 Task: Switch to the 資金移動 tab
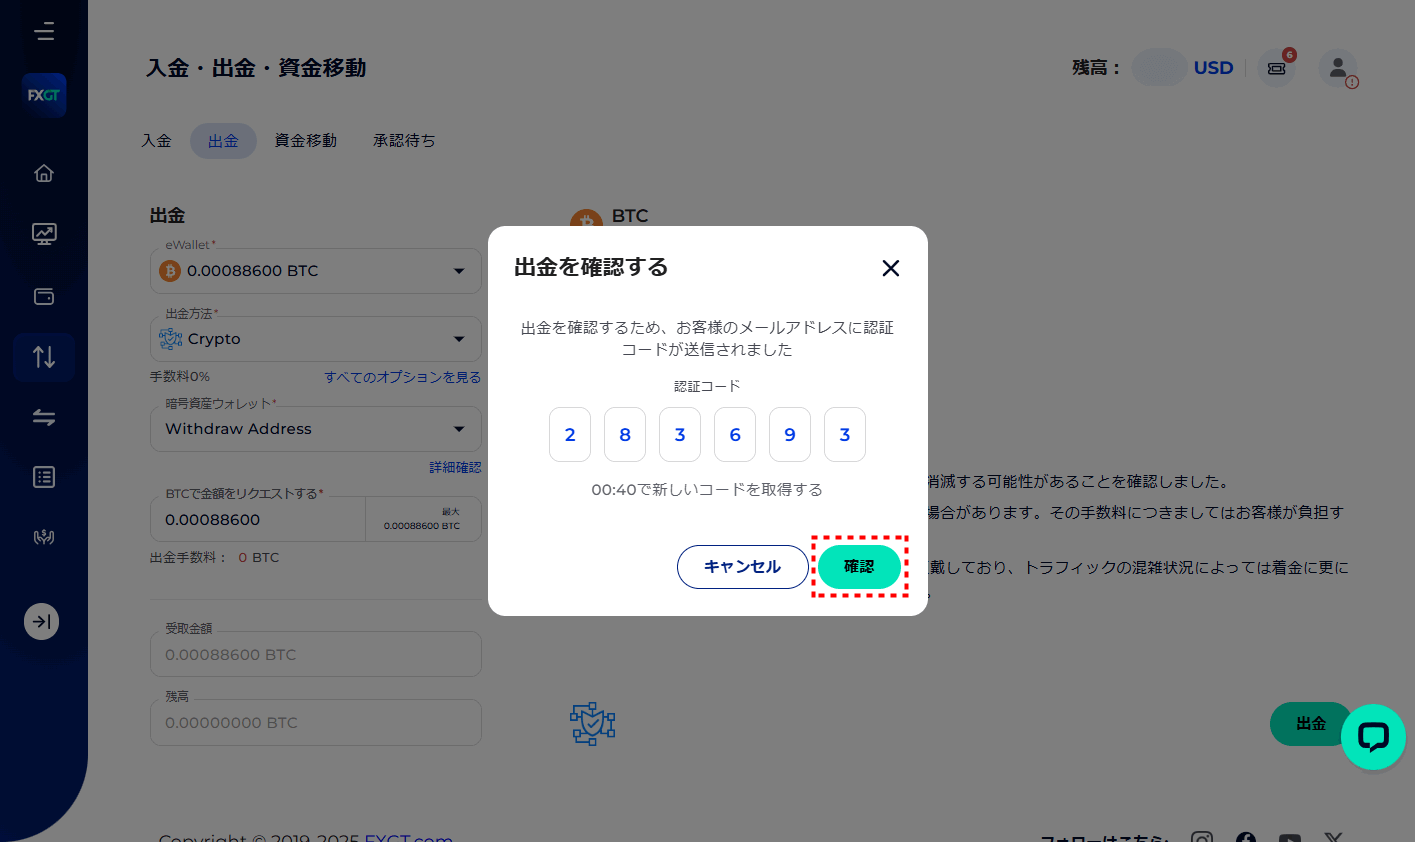(305, 141)
